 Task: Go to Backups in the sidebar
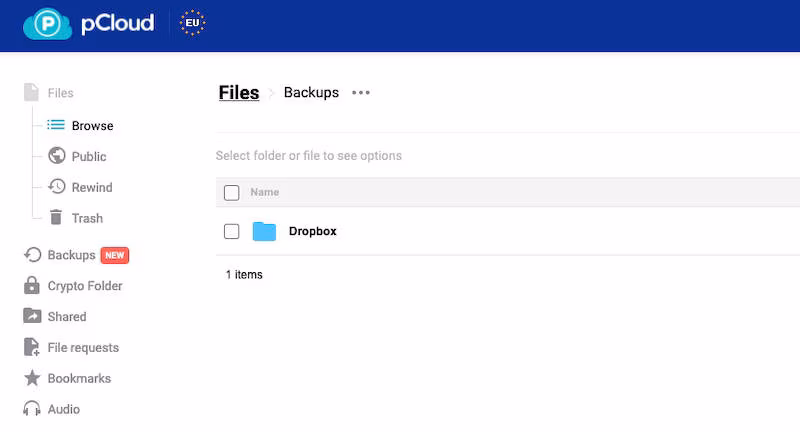[71, 255]
